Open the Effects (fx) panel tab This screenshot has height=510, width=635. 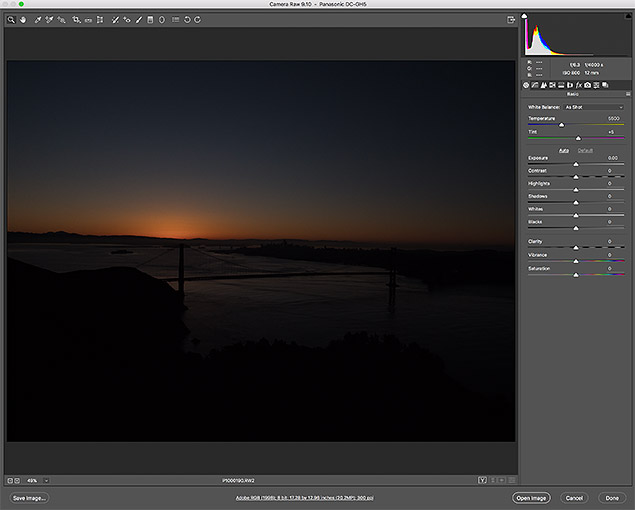tap(579, 85)
